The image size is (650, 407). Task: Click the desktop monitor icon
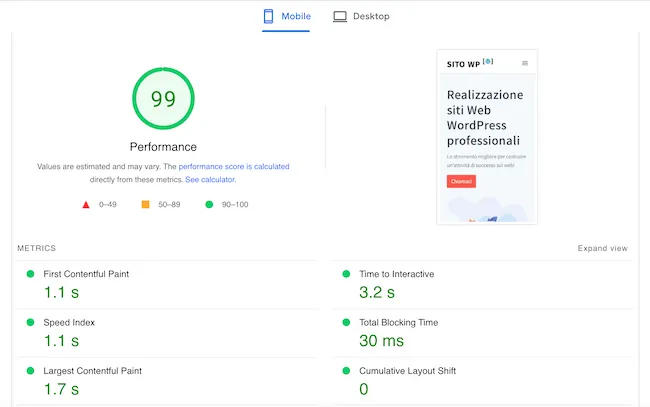340,16
